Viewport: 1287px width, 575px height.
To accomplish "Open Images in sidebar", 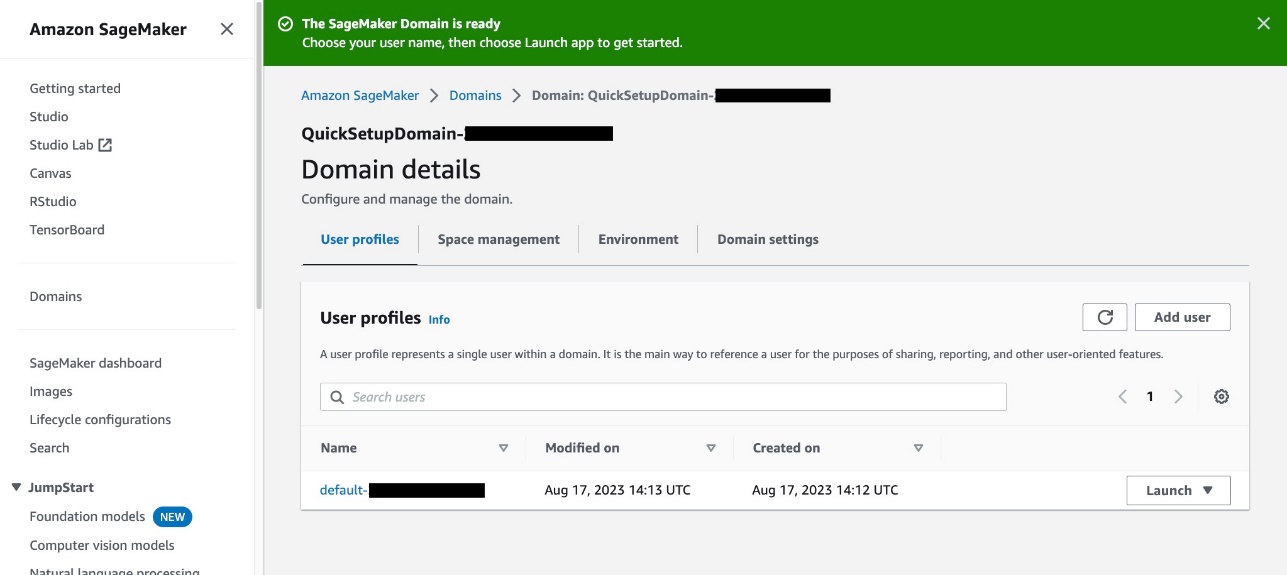I will 51,391.
